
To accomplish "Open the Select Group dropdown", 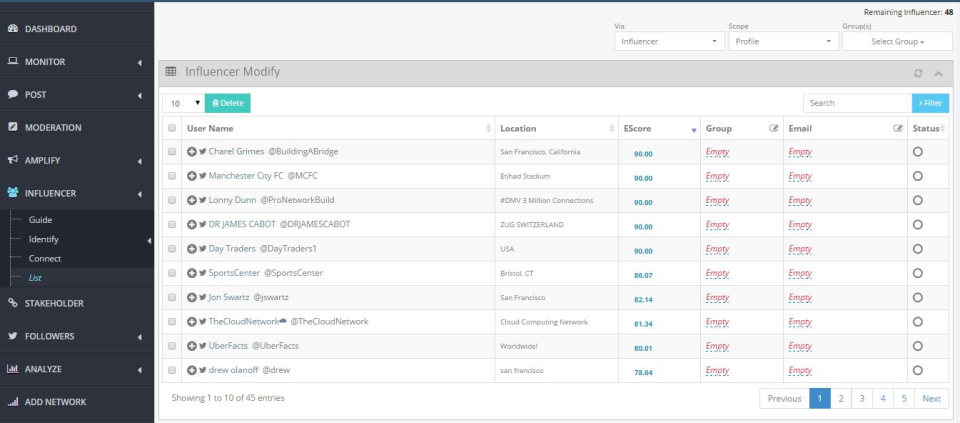I will [897, 42].
